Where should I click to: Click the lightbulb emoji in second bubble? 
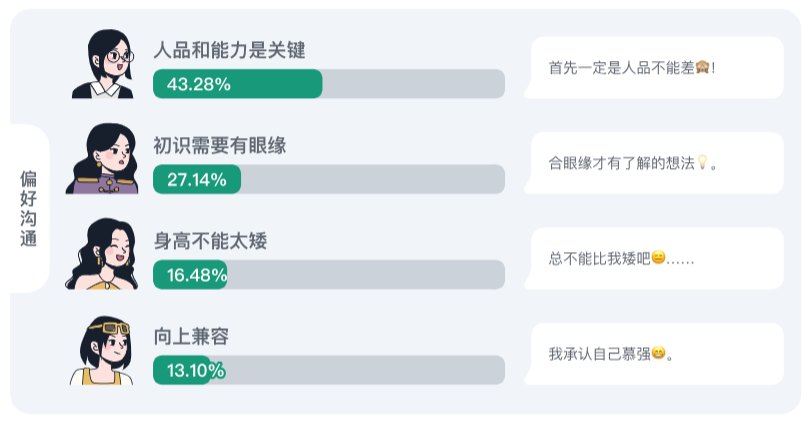pos(702,162)
